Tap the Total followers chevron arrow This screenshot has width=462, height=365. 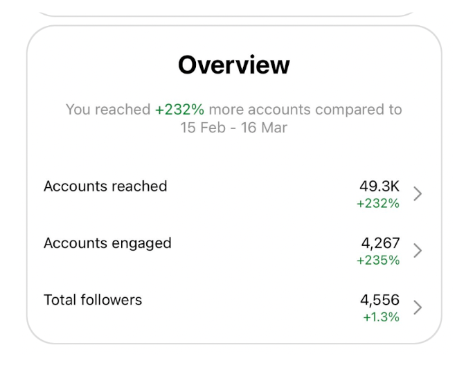[x=418, y=307]
